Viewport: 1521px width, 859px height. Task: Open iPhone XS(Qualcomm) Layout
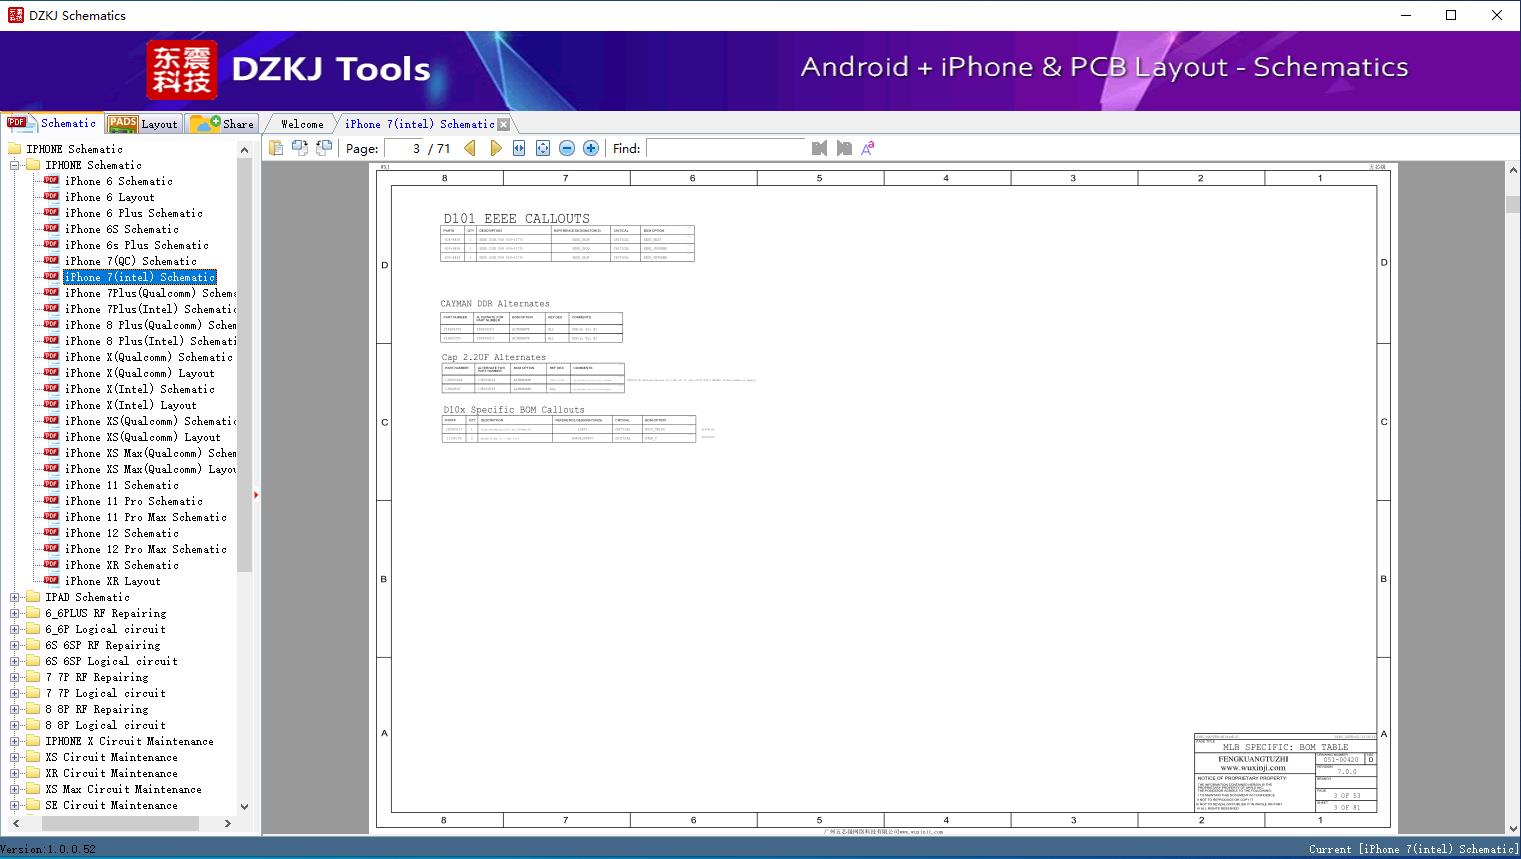[143, 437]
